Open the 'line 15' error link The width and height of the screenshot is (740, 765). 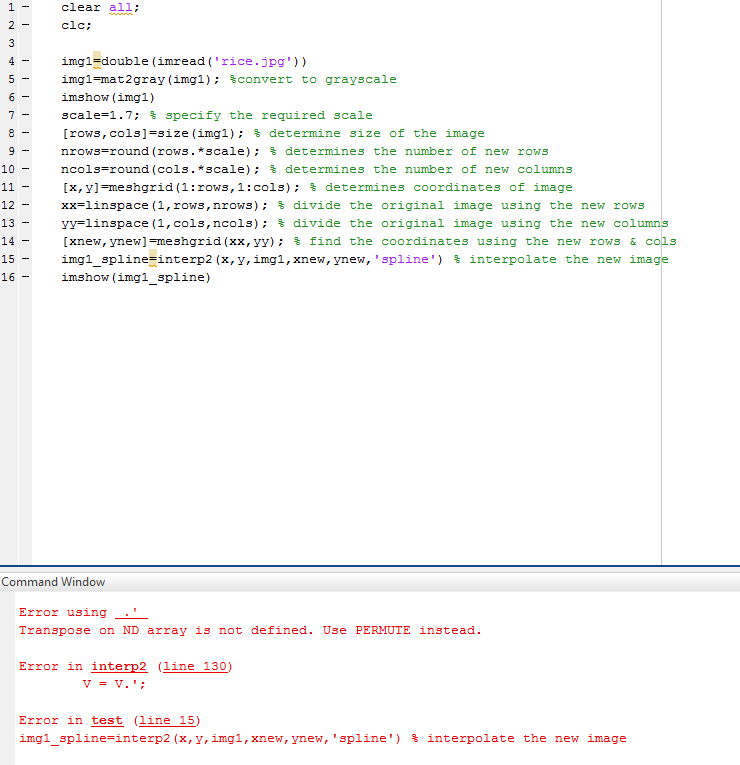coord(167,721)
